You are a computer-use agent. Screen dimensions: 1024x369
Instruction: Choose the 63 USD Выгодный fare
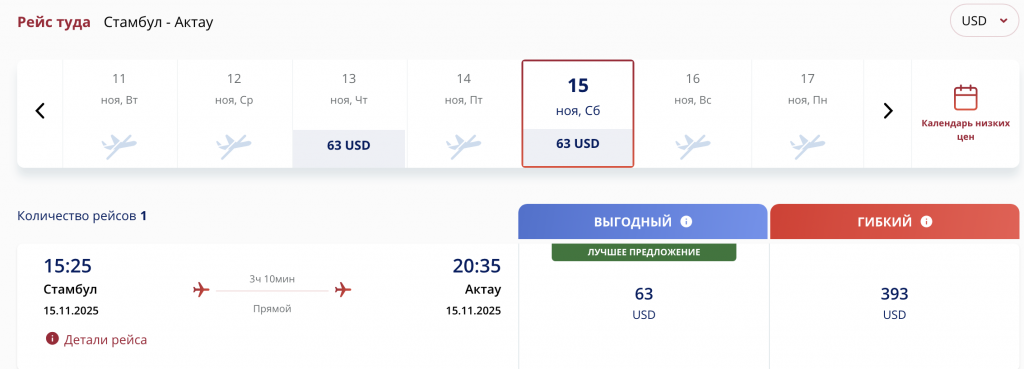(x=643, y=303)
